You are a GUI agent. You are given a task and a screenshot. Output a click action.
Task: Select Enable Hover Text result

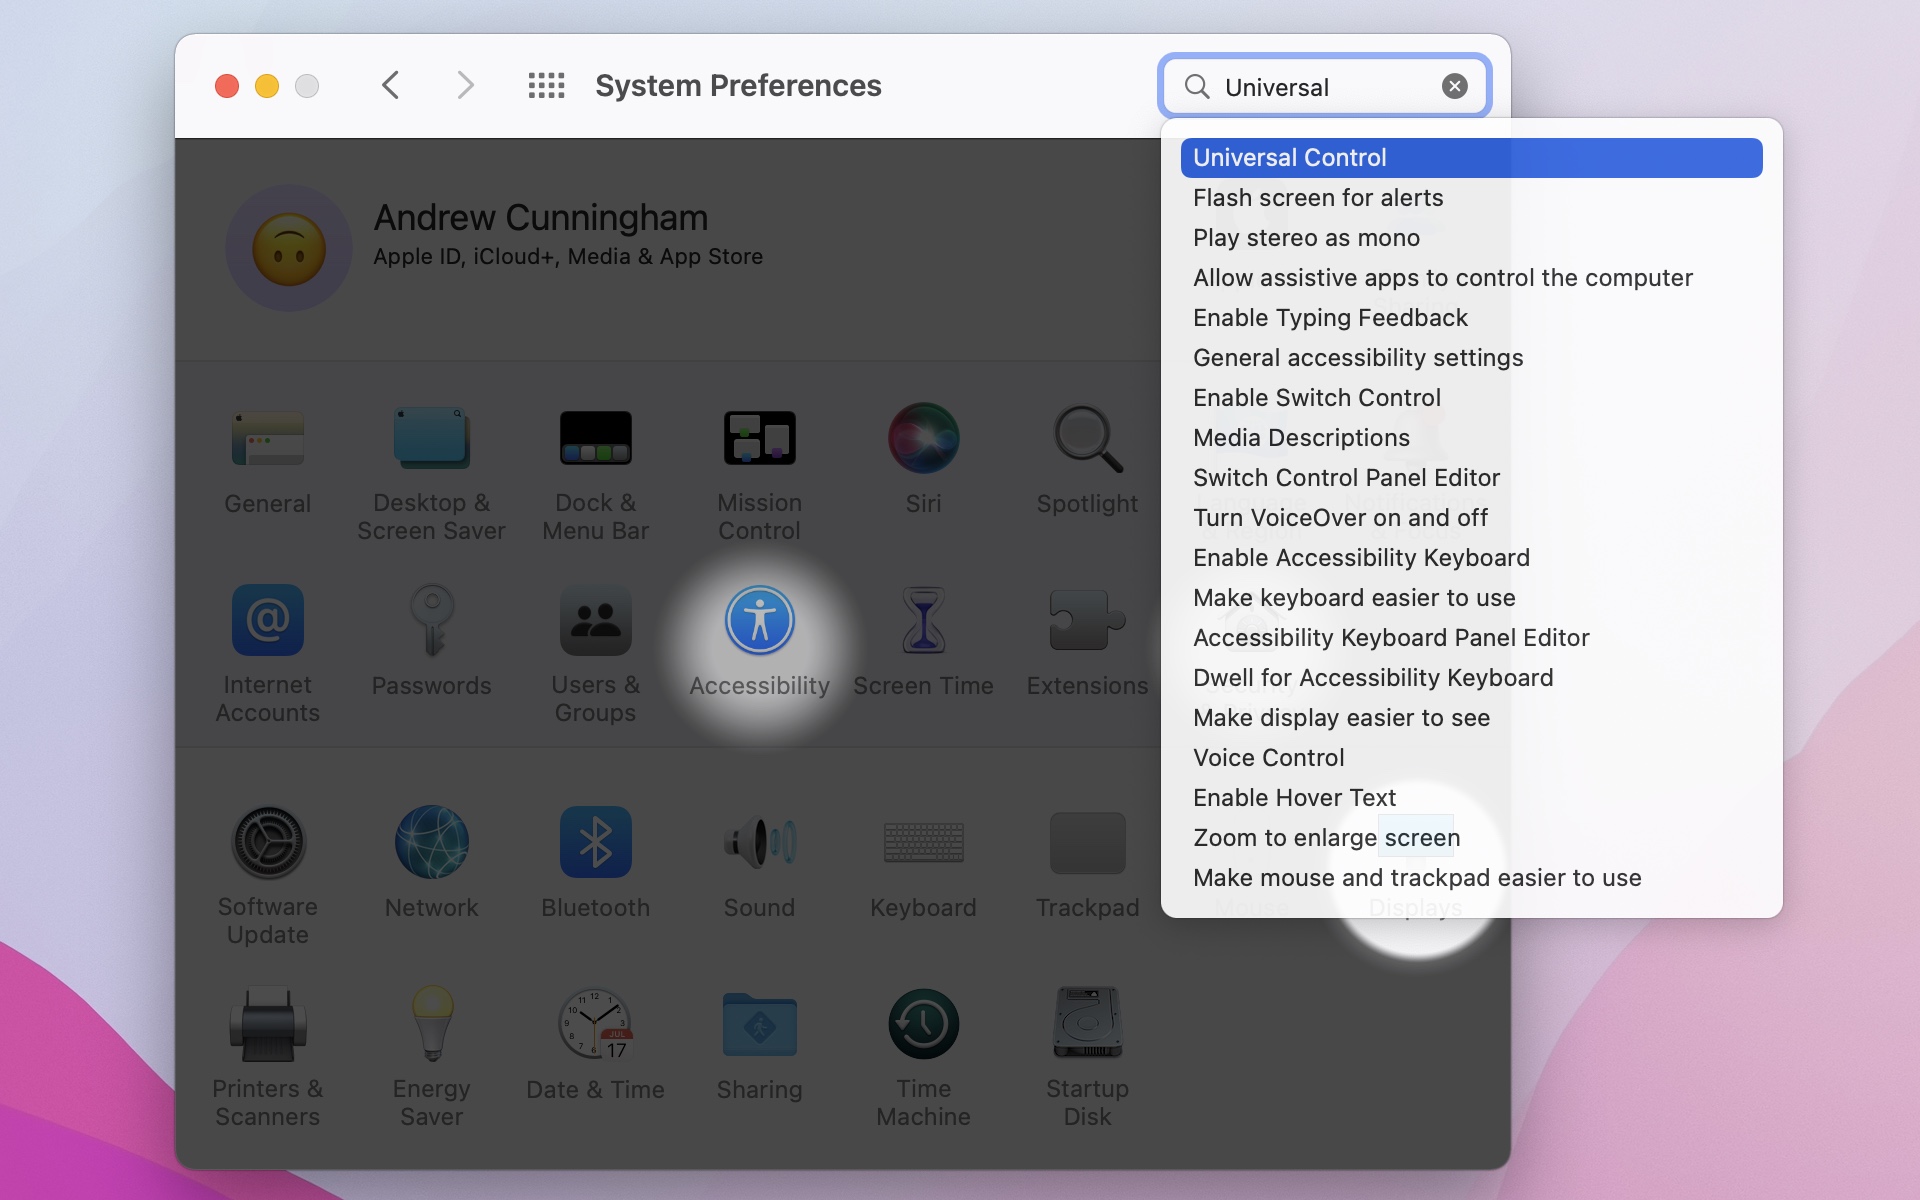point(1471,798)
